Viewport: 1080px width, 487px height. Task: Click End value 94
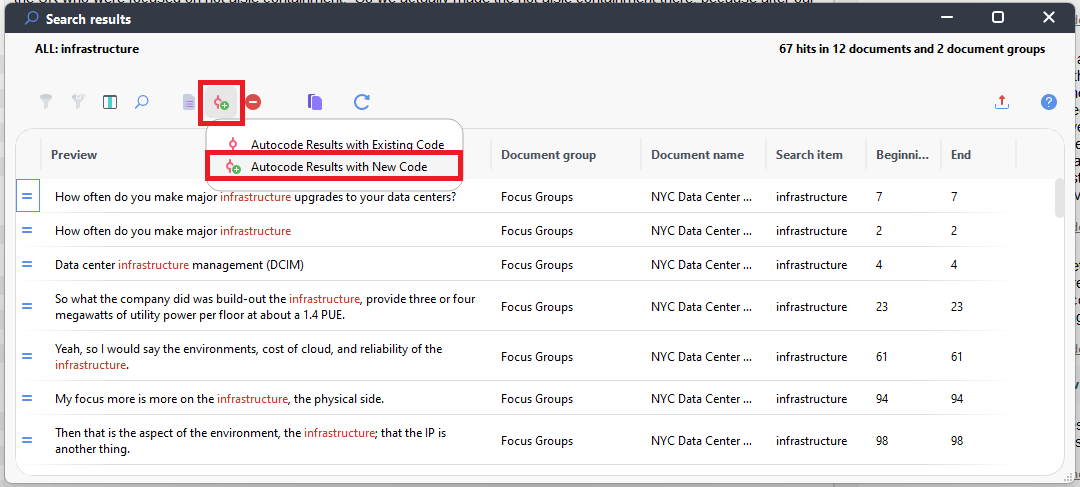pyautogui.click(x=957, y=399)
